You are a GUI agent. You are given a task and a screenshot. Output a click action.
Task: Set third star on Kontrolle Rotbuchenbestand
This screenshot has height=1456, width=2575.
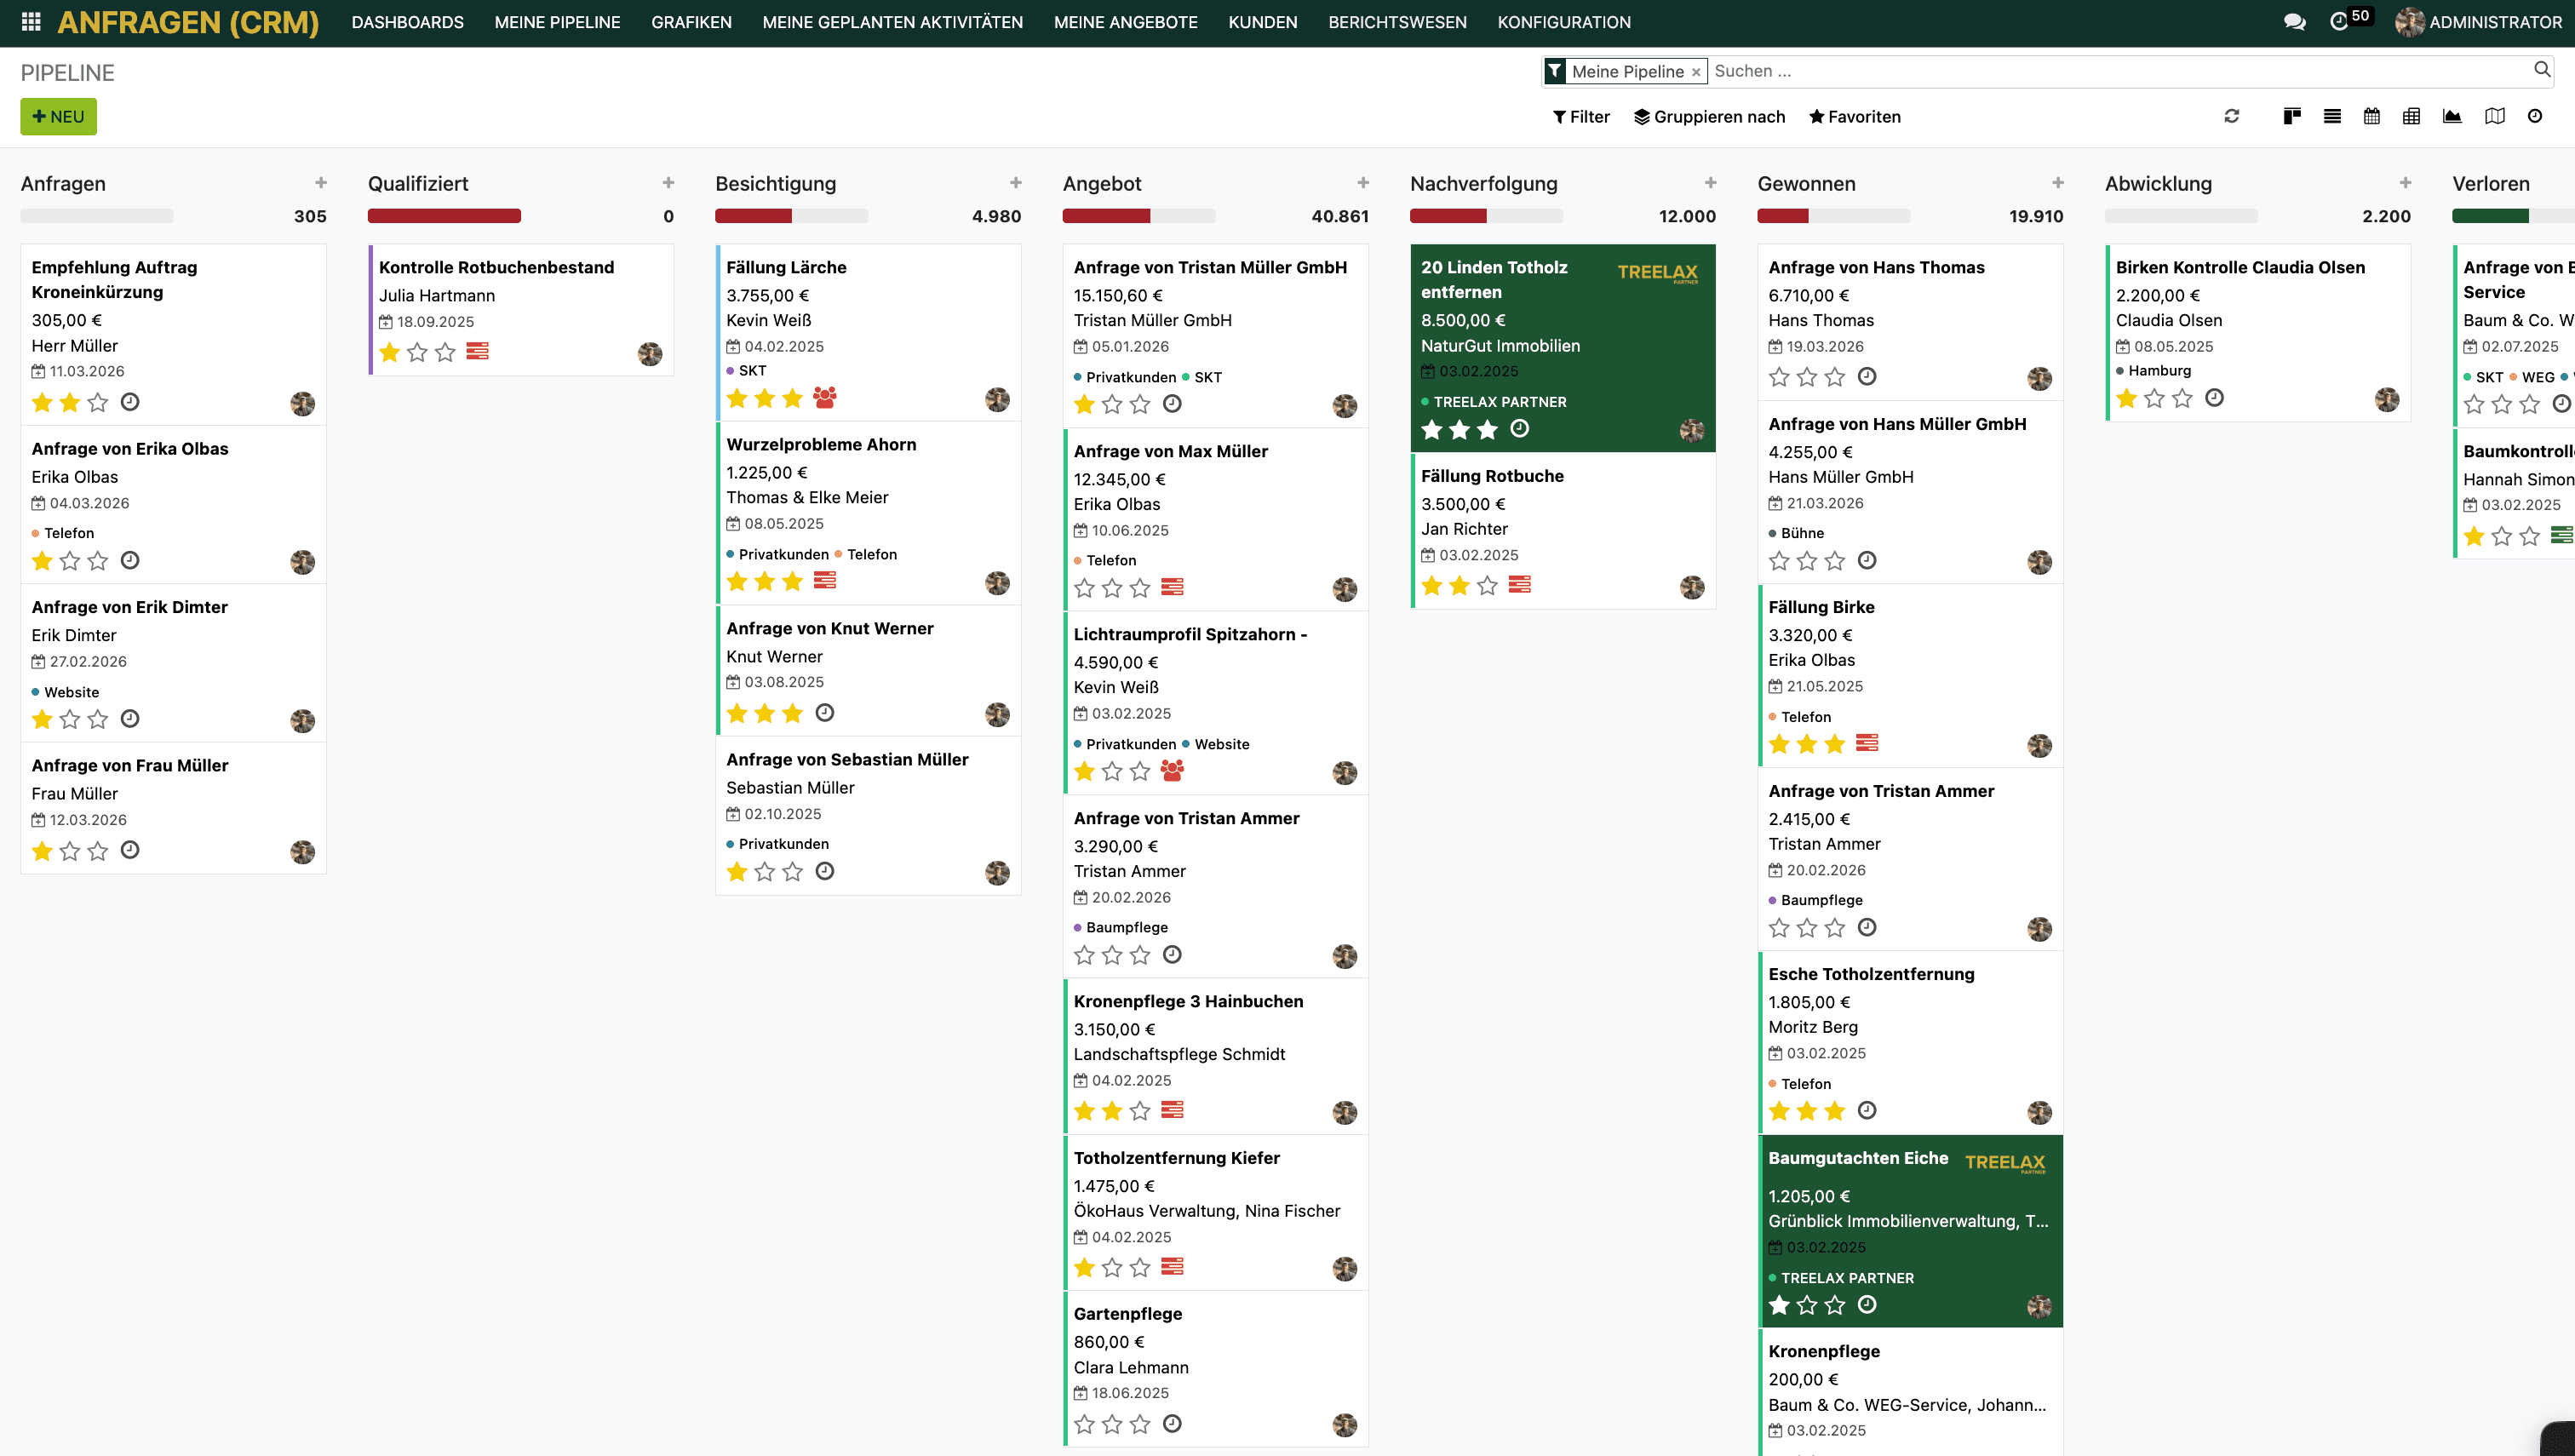coord(445,352)
